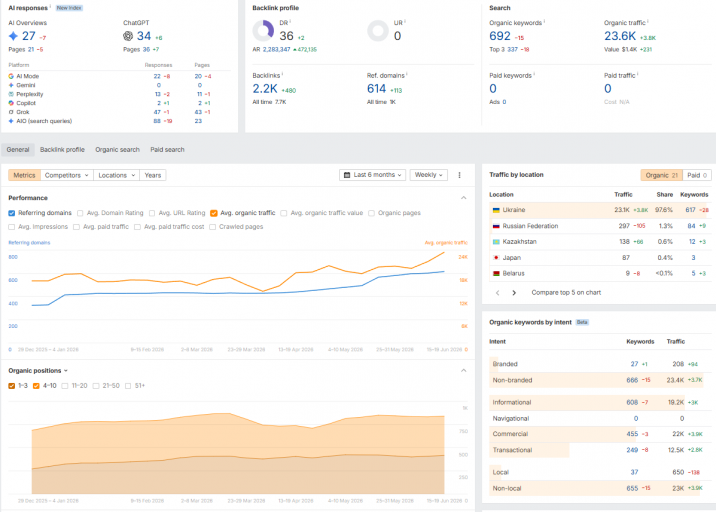Click the Beta badge near intent heading
Screen dimensions: 716x512
582,322
